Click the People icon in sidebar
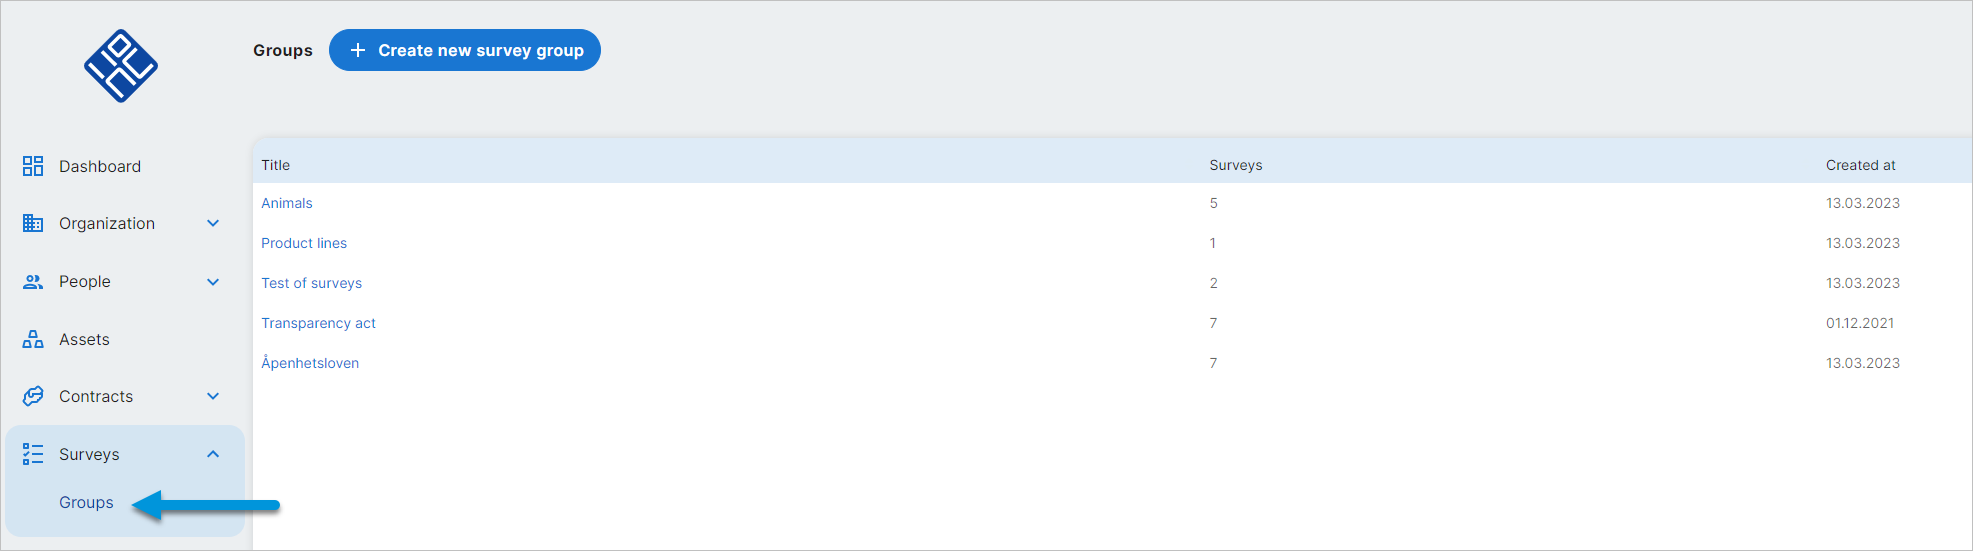Screen dimensions: 1973x551 coord(33,282)
